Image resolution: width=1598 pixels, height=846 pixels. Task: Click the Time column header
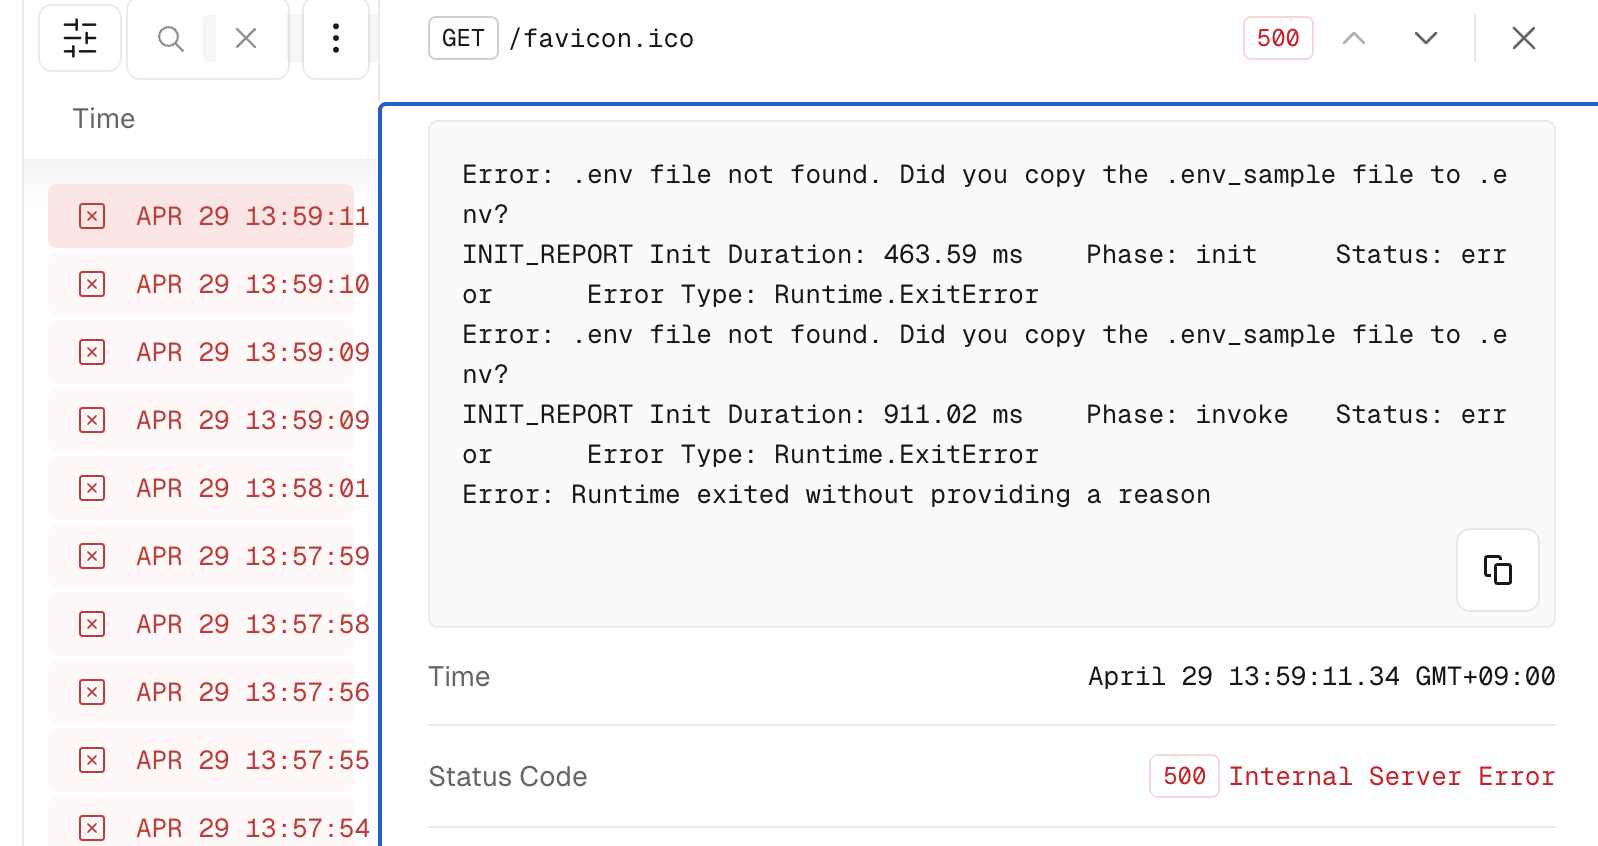click(x=103, y=118)
